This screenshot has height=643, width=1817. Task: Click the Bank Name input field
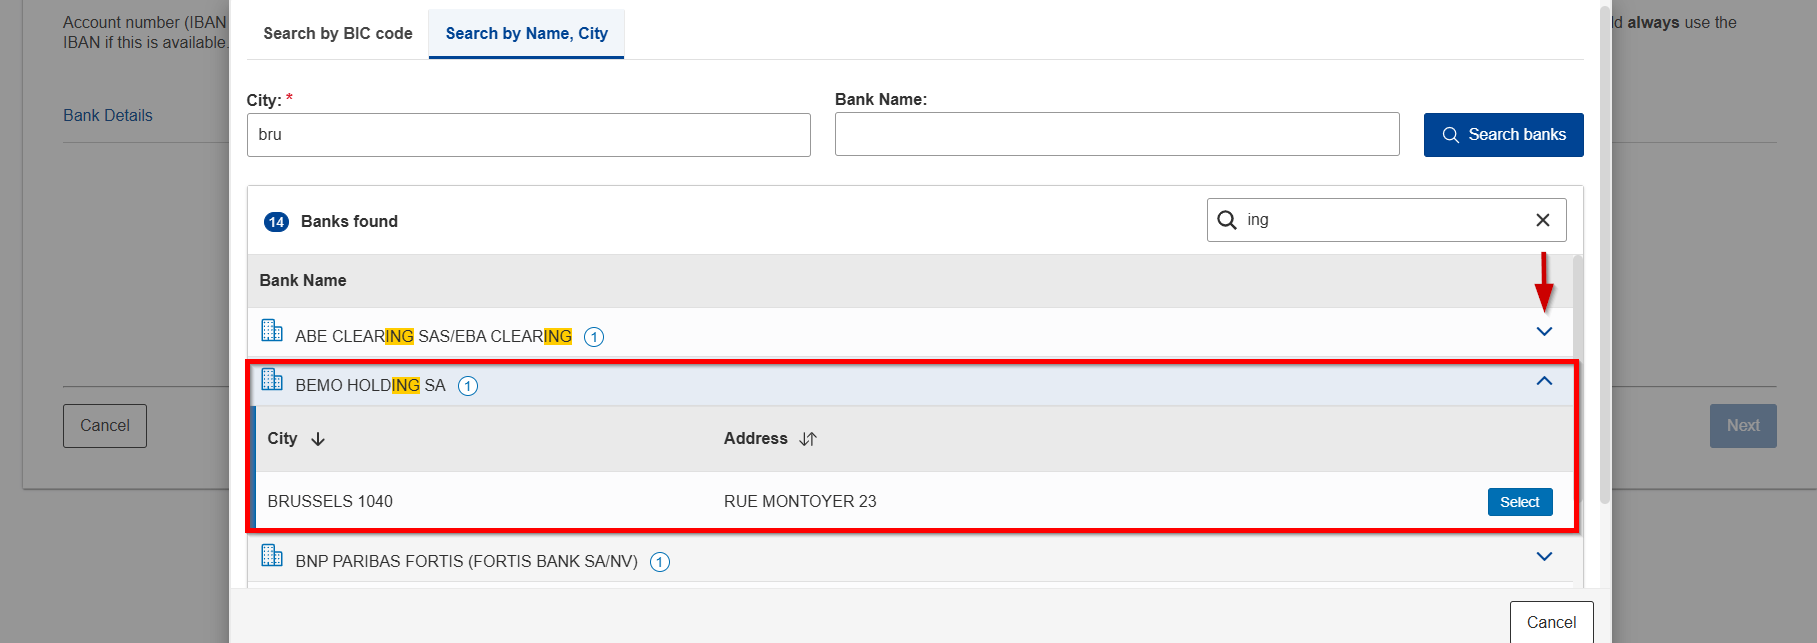1117,134
